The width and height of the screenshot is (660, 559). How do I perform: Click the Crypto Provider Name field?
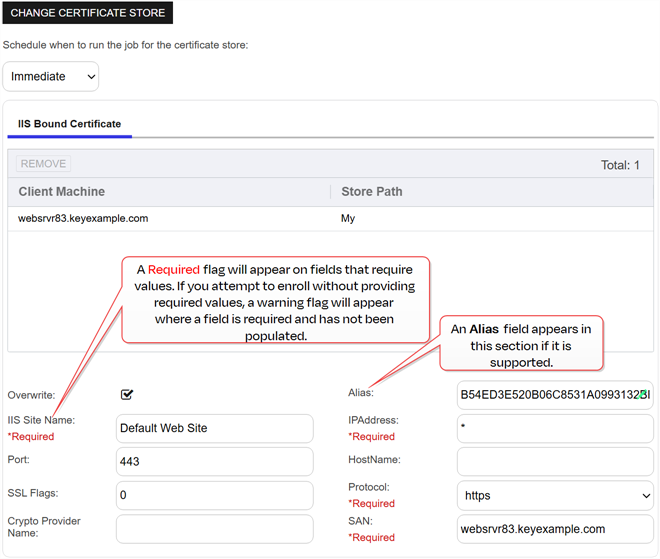[214, 529]
